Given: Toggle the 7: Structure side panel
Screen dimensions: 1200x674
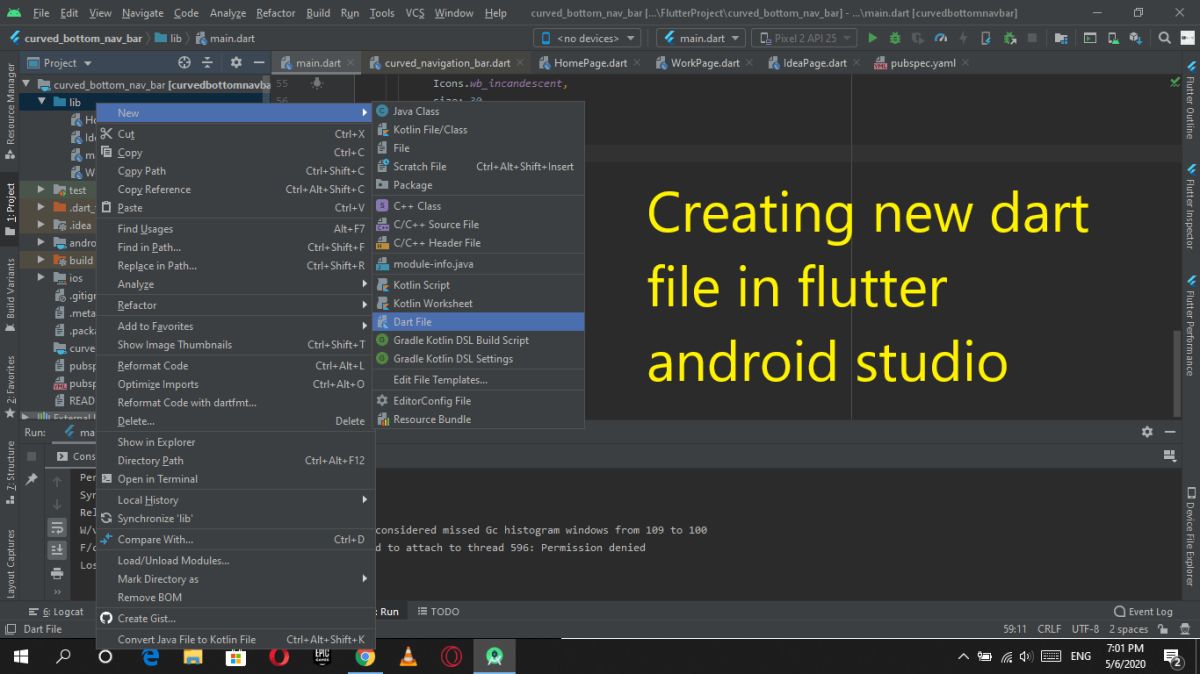Looking at the screenshot, I should pyautogui.click(x=10, y=474).
